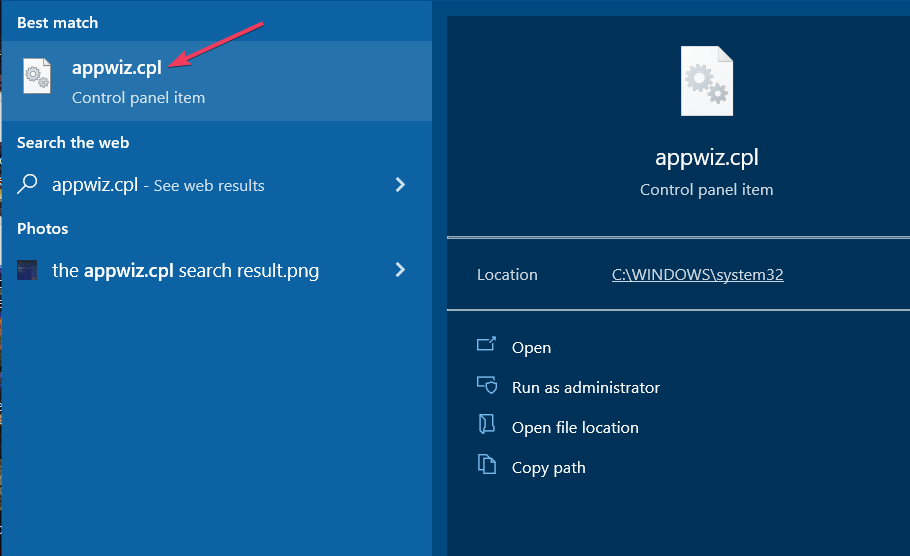Choose Open file location
The width and height of the screenshot is (910, 556).
tap(574, 427)
